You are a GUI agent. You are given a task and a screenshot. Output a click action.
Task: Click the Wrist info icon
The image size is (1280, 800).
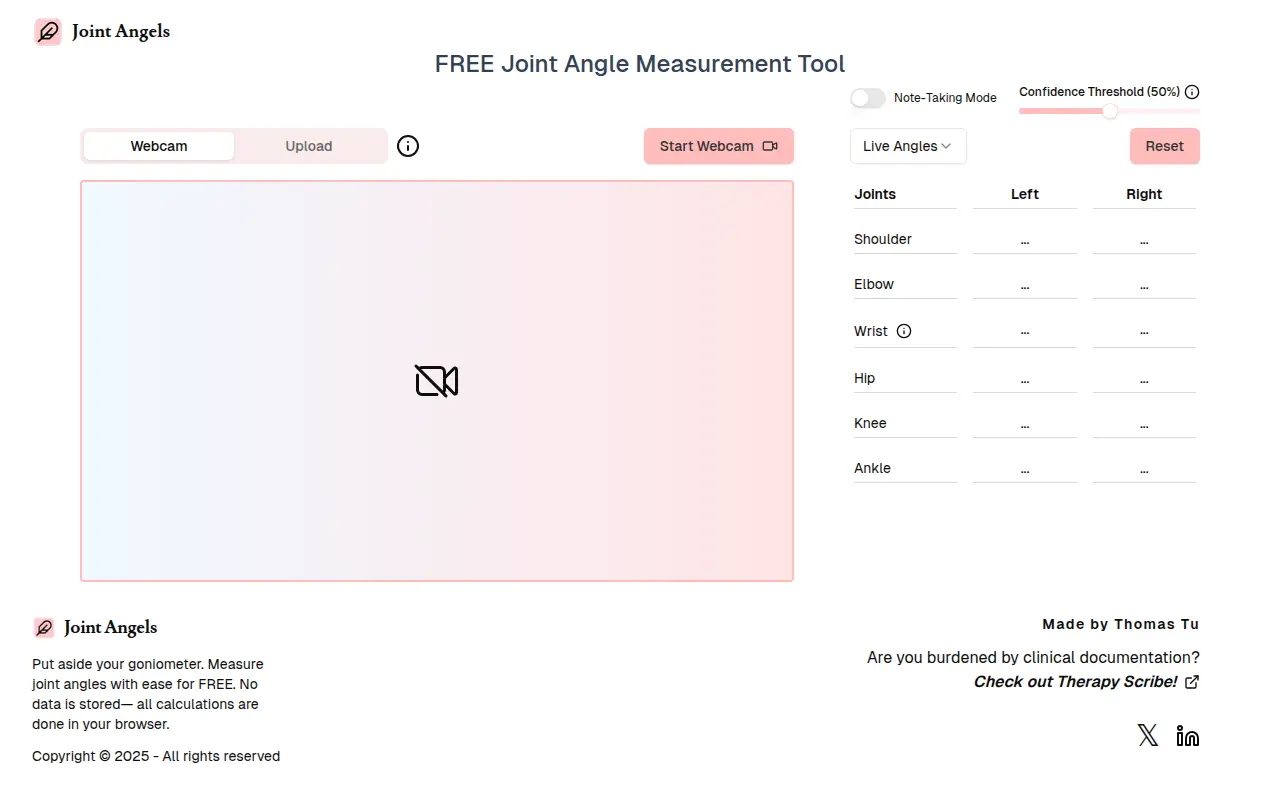pyautogui.click(x=904, y=331)
